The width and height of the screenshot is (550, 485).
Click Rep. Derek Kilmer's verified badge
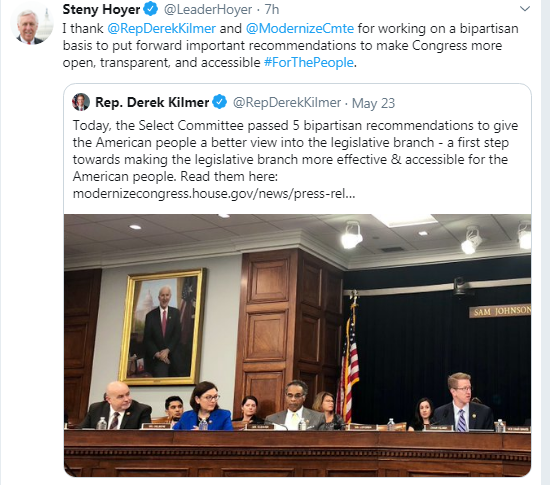[x=220, y=102]
